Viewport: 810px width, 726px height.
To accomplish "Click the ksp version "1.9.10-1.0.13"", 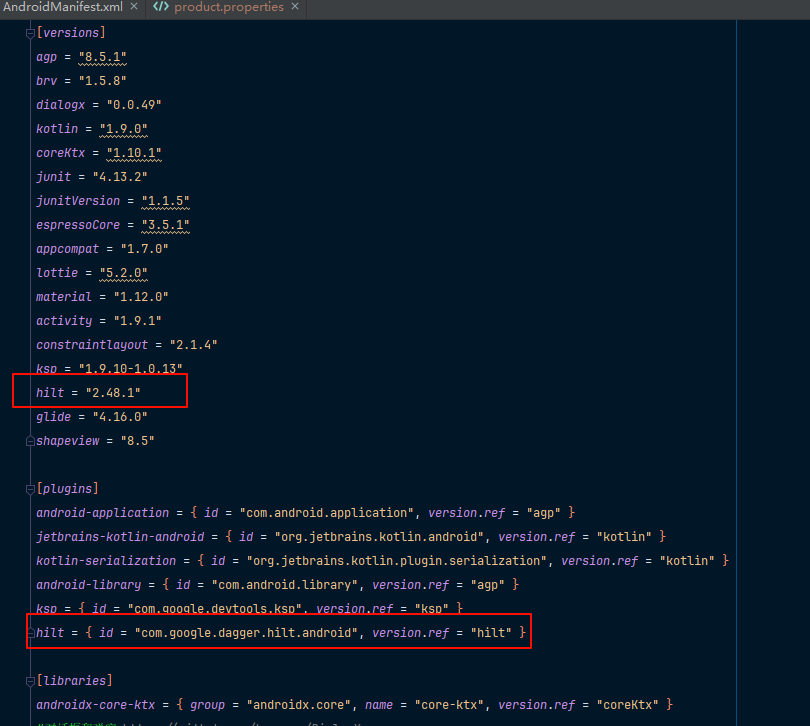I will pyautogui.click(x=130, y=368).
